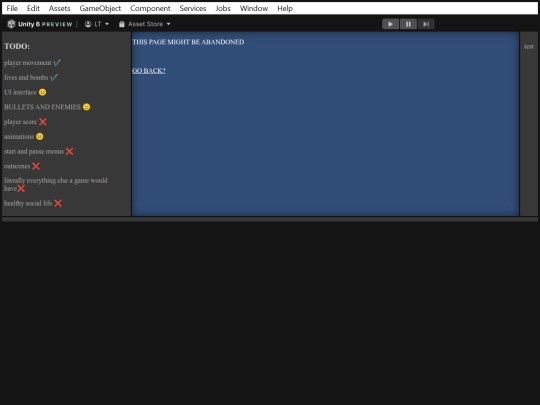This screenshot has width=540, height=405.
Task: Click the test label in right panel
Action: coord(529,46)
